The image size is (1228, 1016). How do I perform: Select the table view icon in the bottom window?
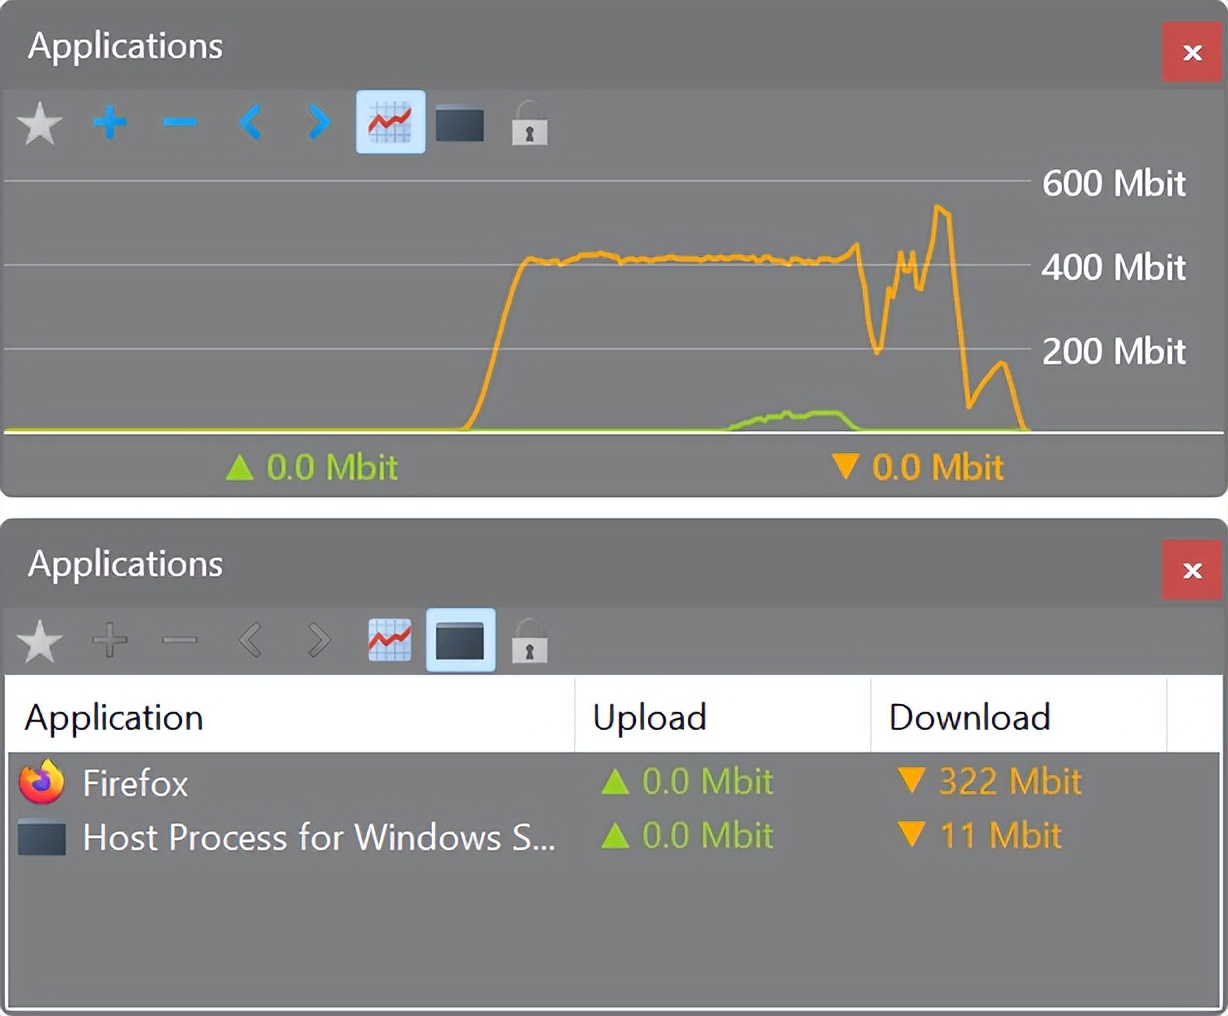(x=459, y=639)
